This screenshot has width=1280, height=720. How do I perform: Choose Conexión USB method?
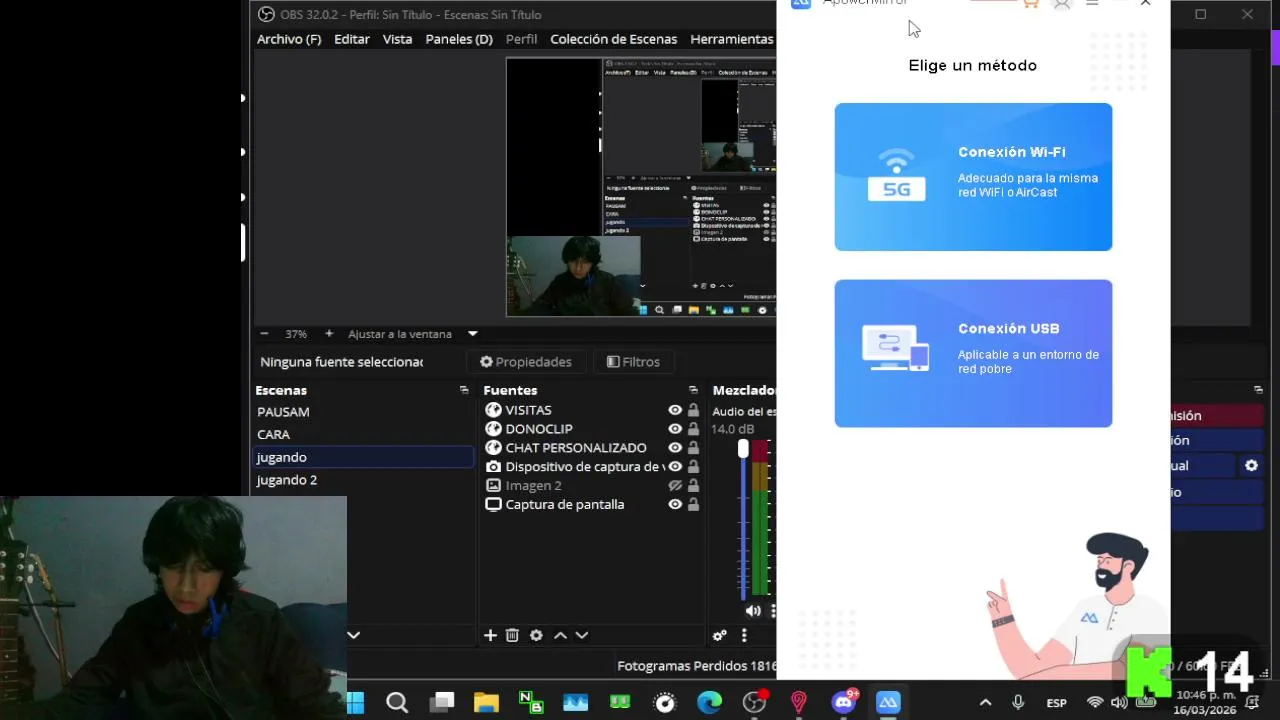(973, 353)
